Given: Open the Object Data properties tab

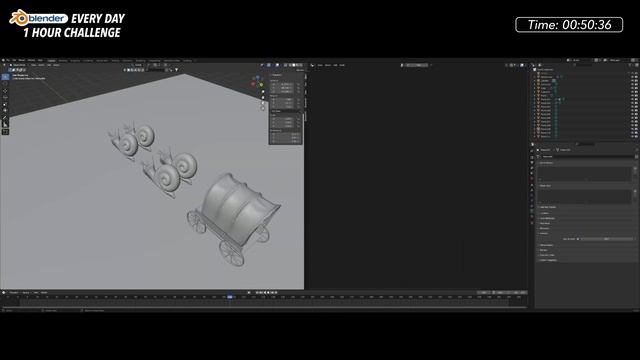Looking at the screenshot, I should pyautogui.click(x=532, y=211).
